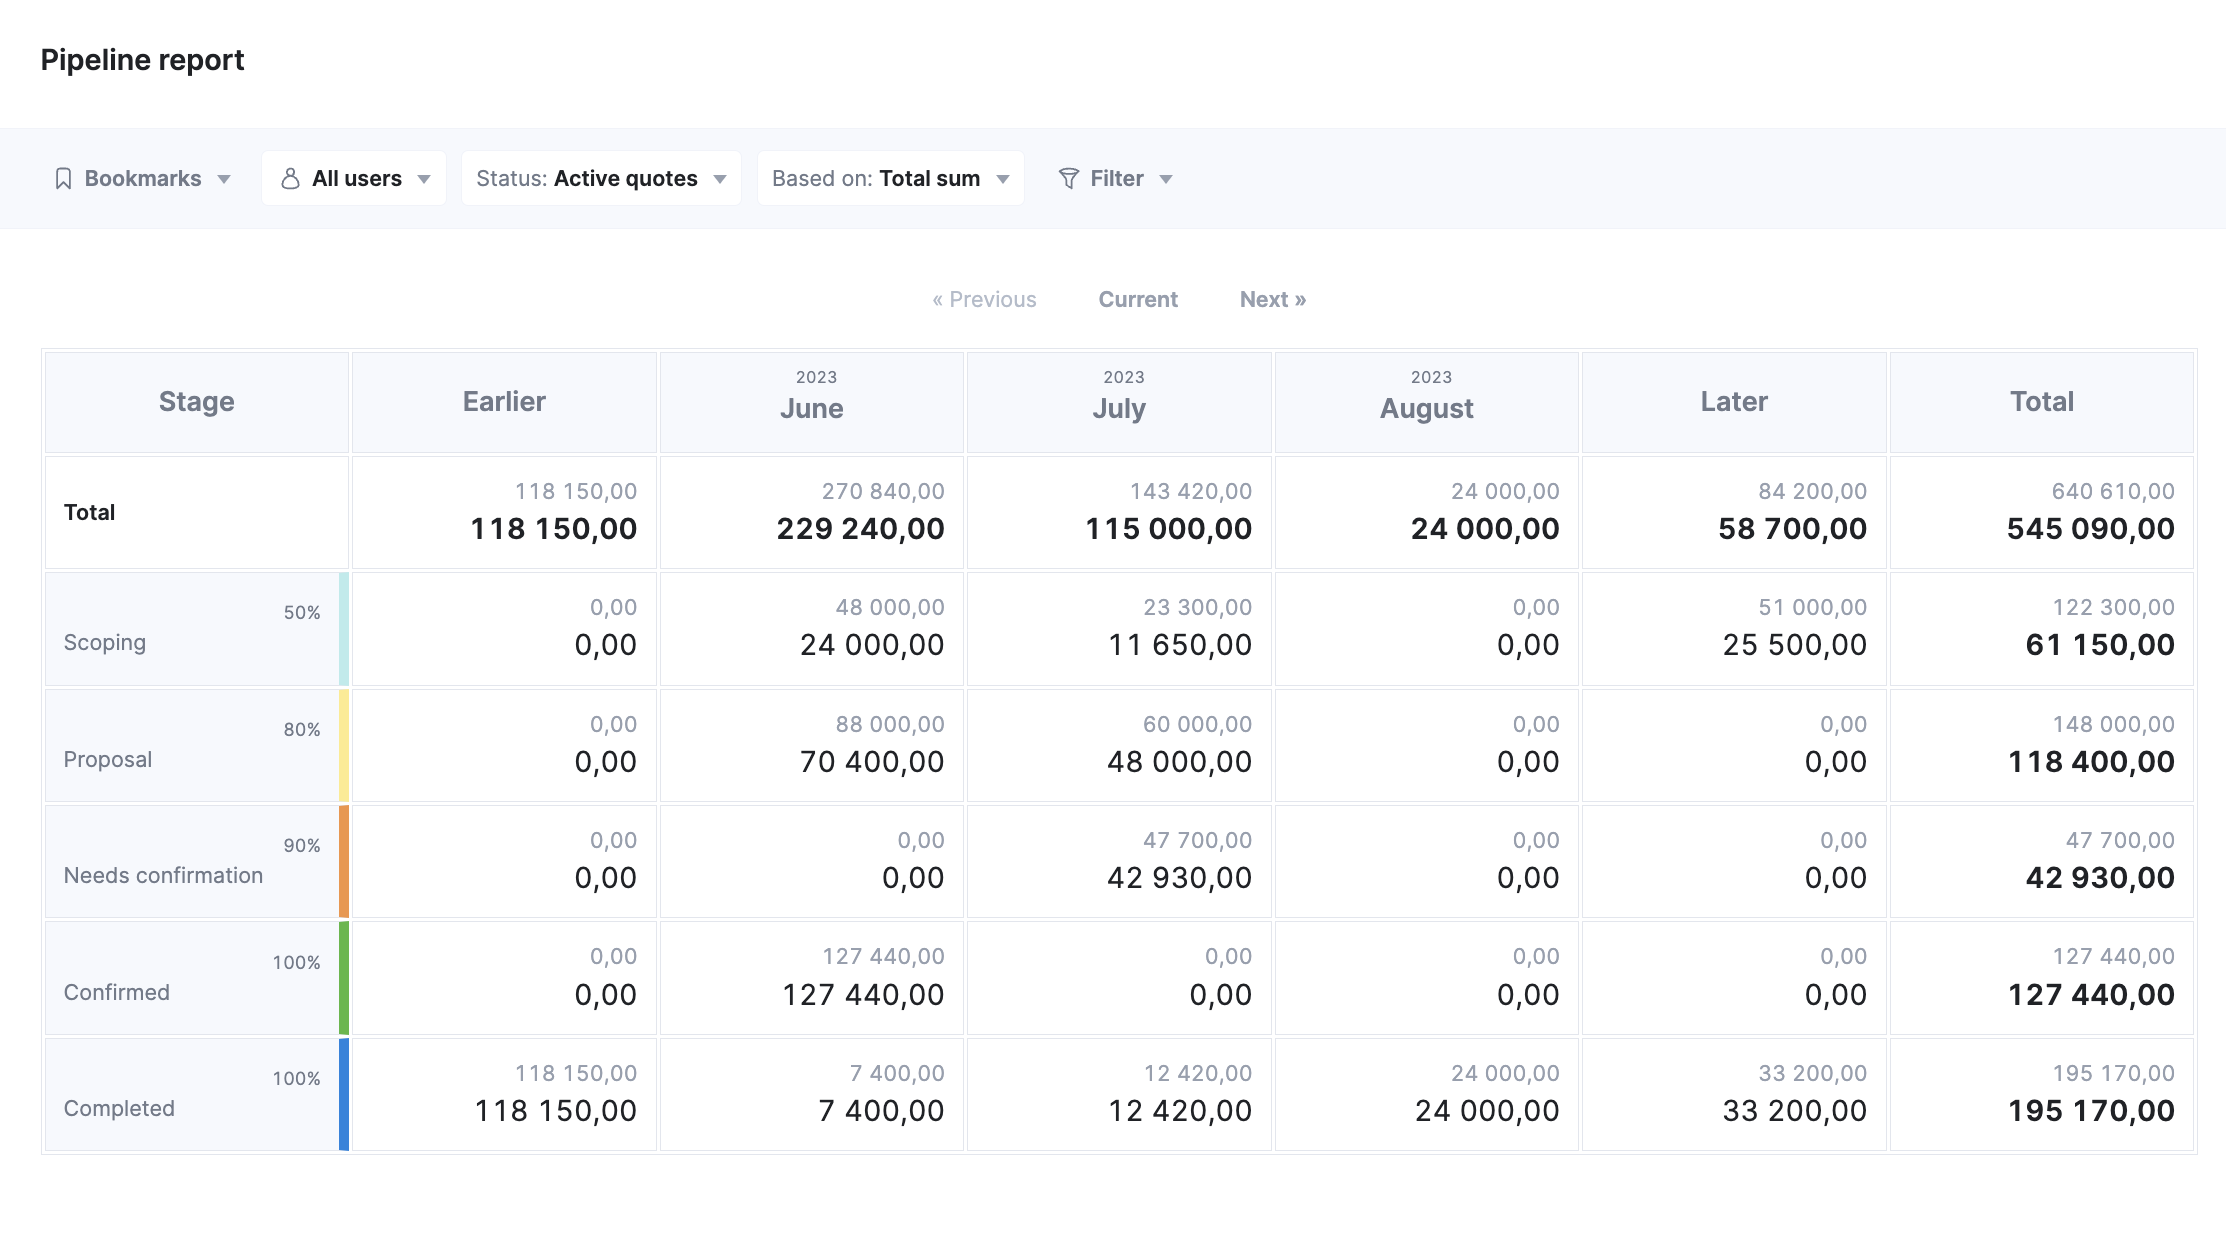The height and width of the screenshot is (1246, 2226).
Task: Click the Bookmarks ribbon icon
Action: point(63,179)
